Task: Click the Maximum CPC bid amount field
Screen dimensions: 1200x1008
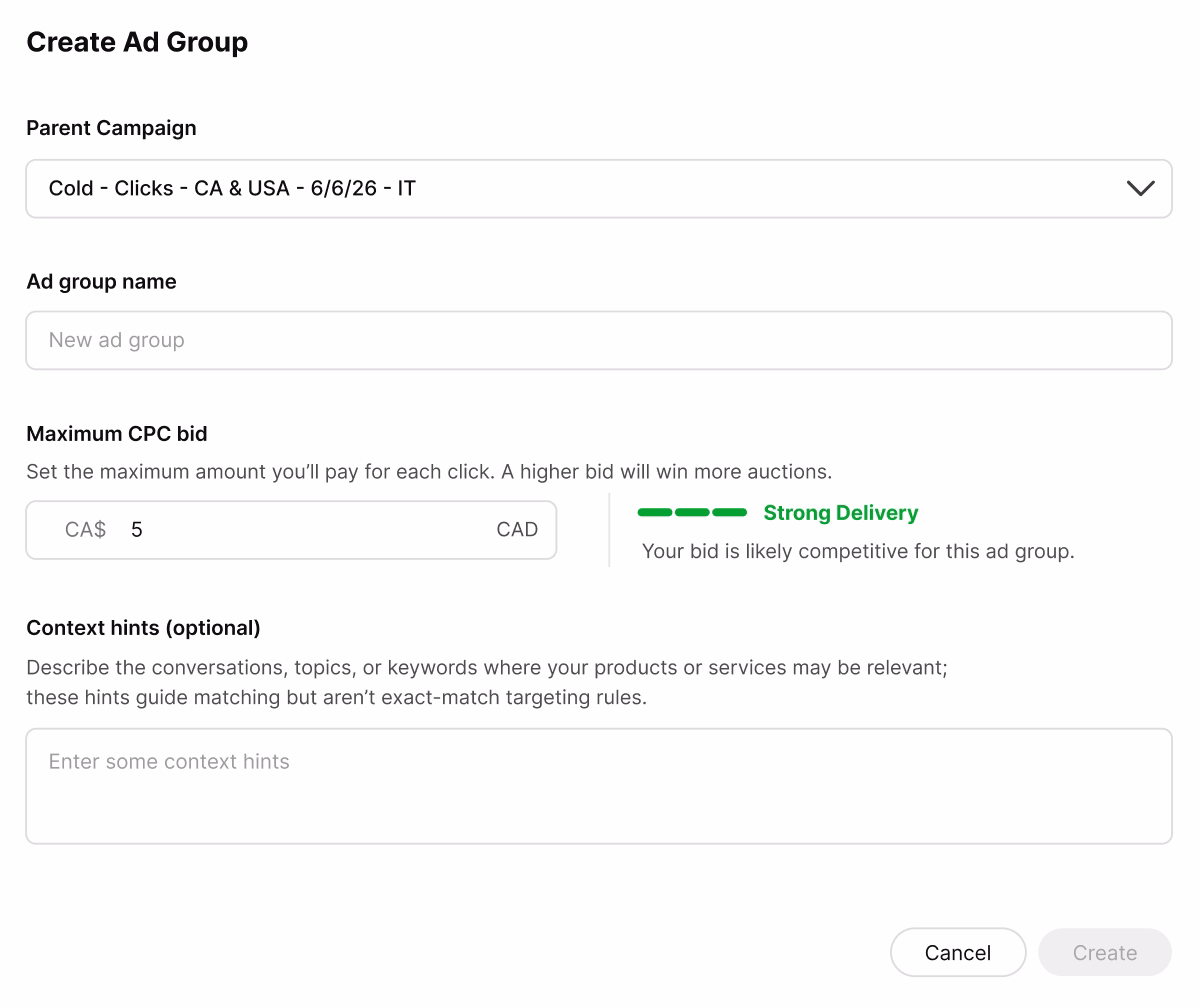Action: (291, 530)
